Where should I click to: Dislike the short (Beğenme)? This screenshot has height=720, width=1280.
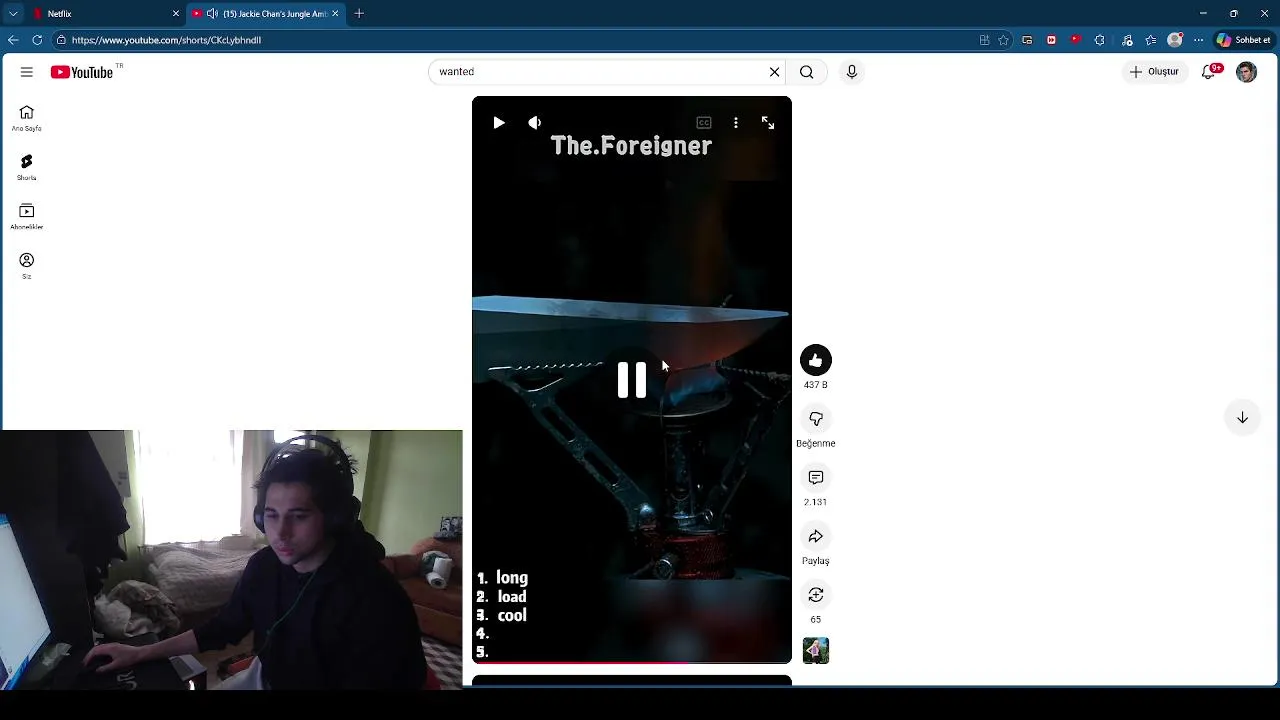[816, 419]
